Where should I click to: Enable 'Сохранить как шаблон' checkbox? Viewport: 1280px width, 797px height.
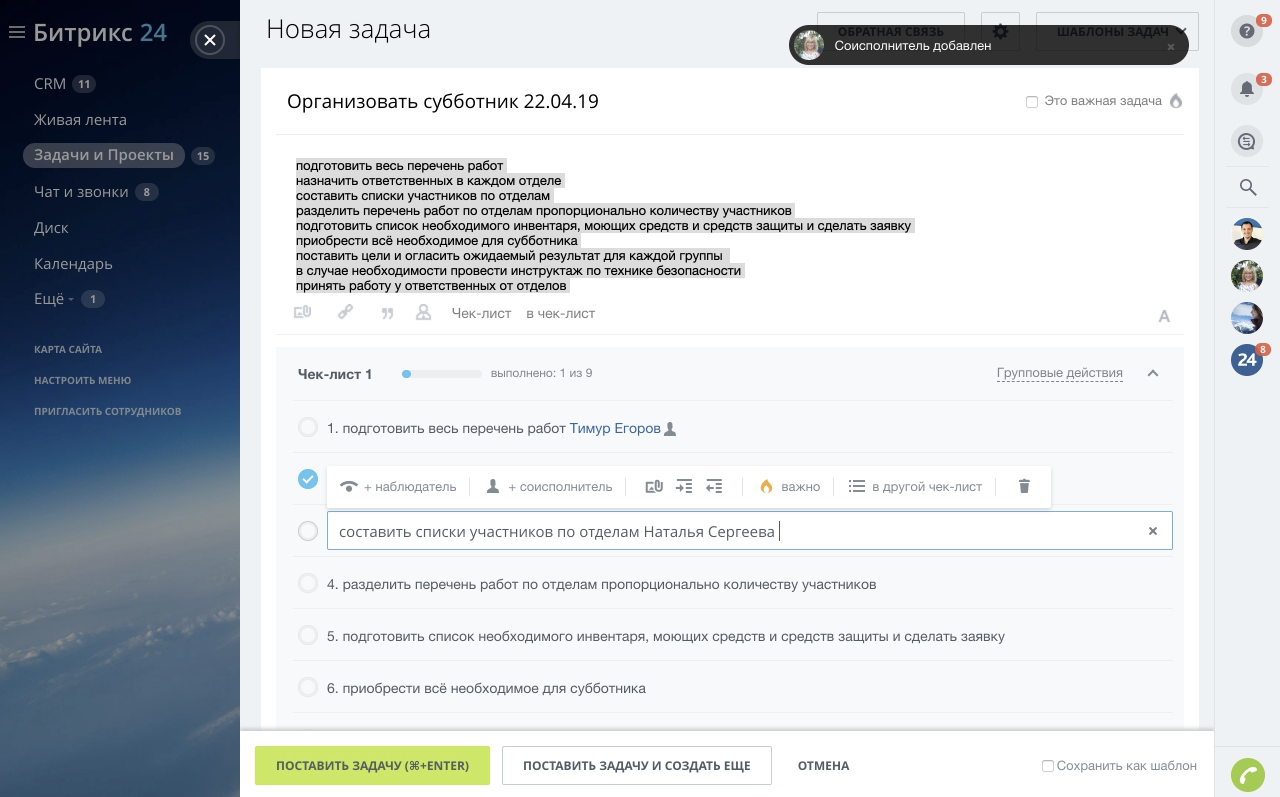click(1048, 766)
